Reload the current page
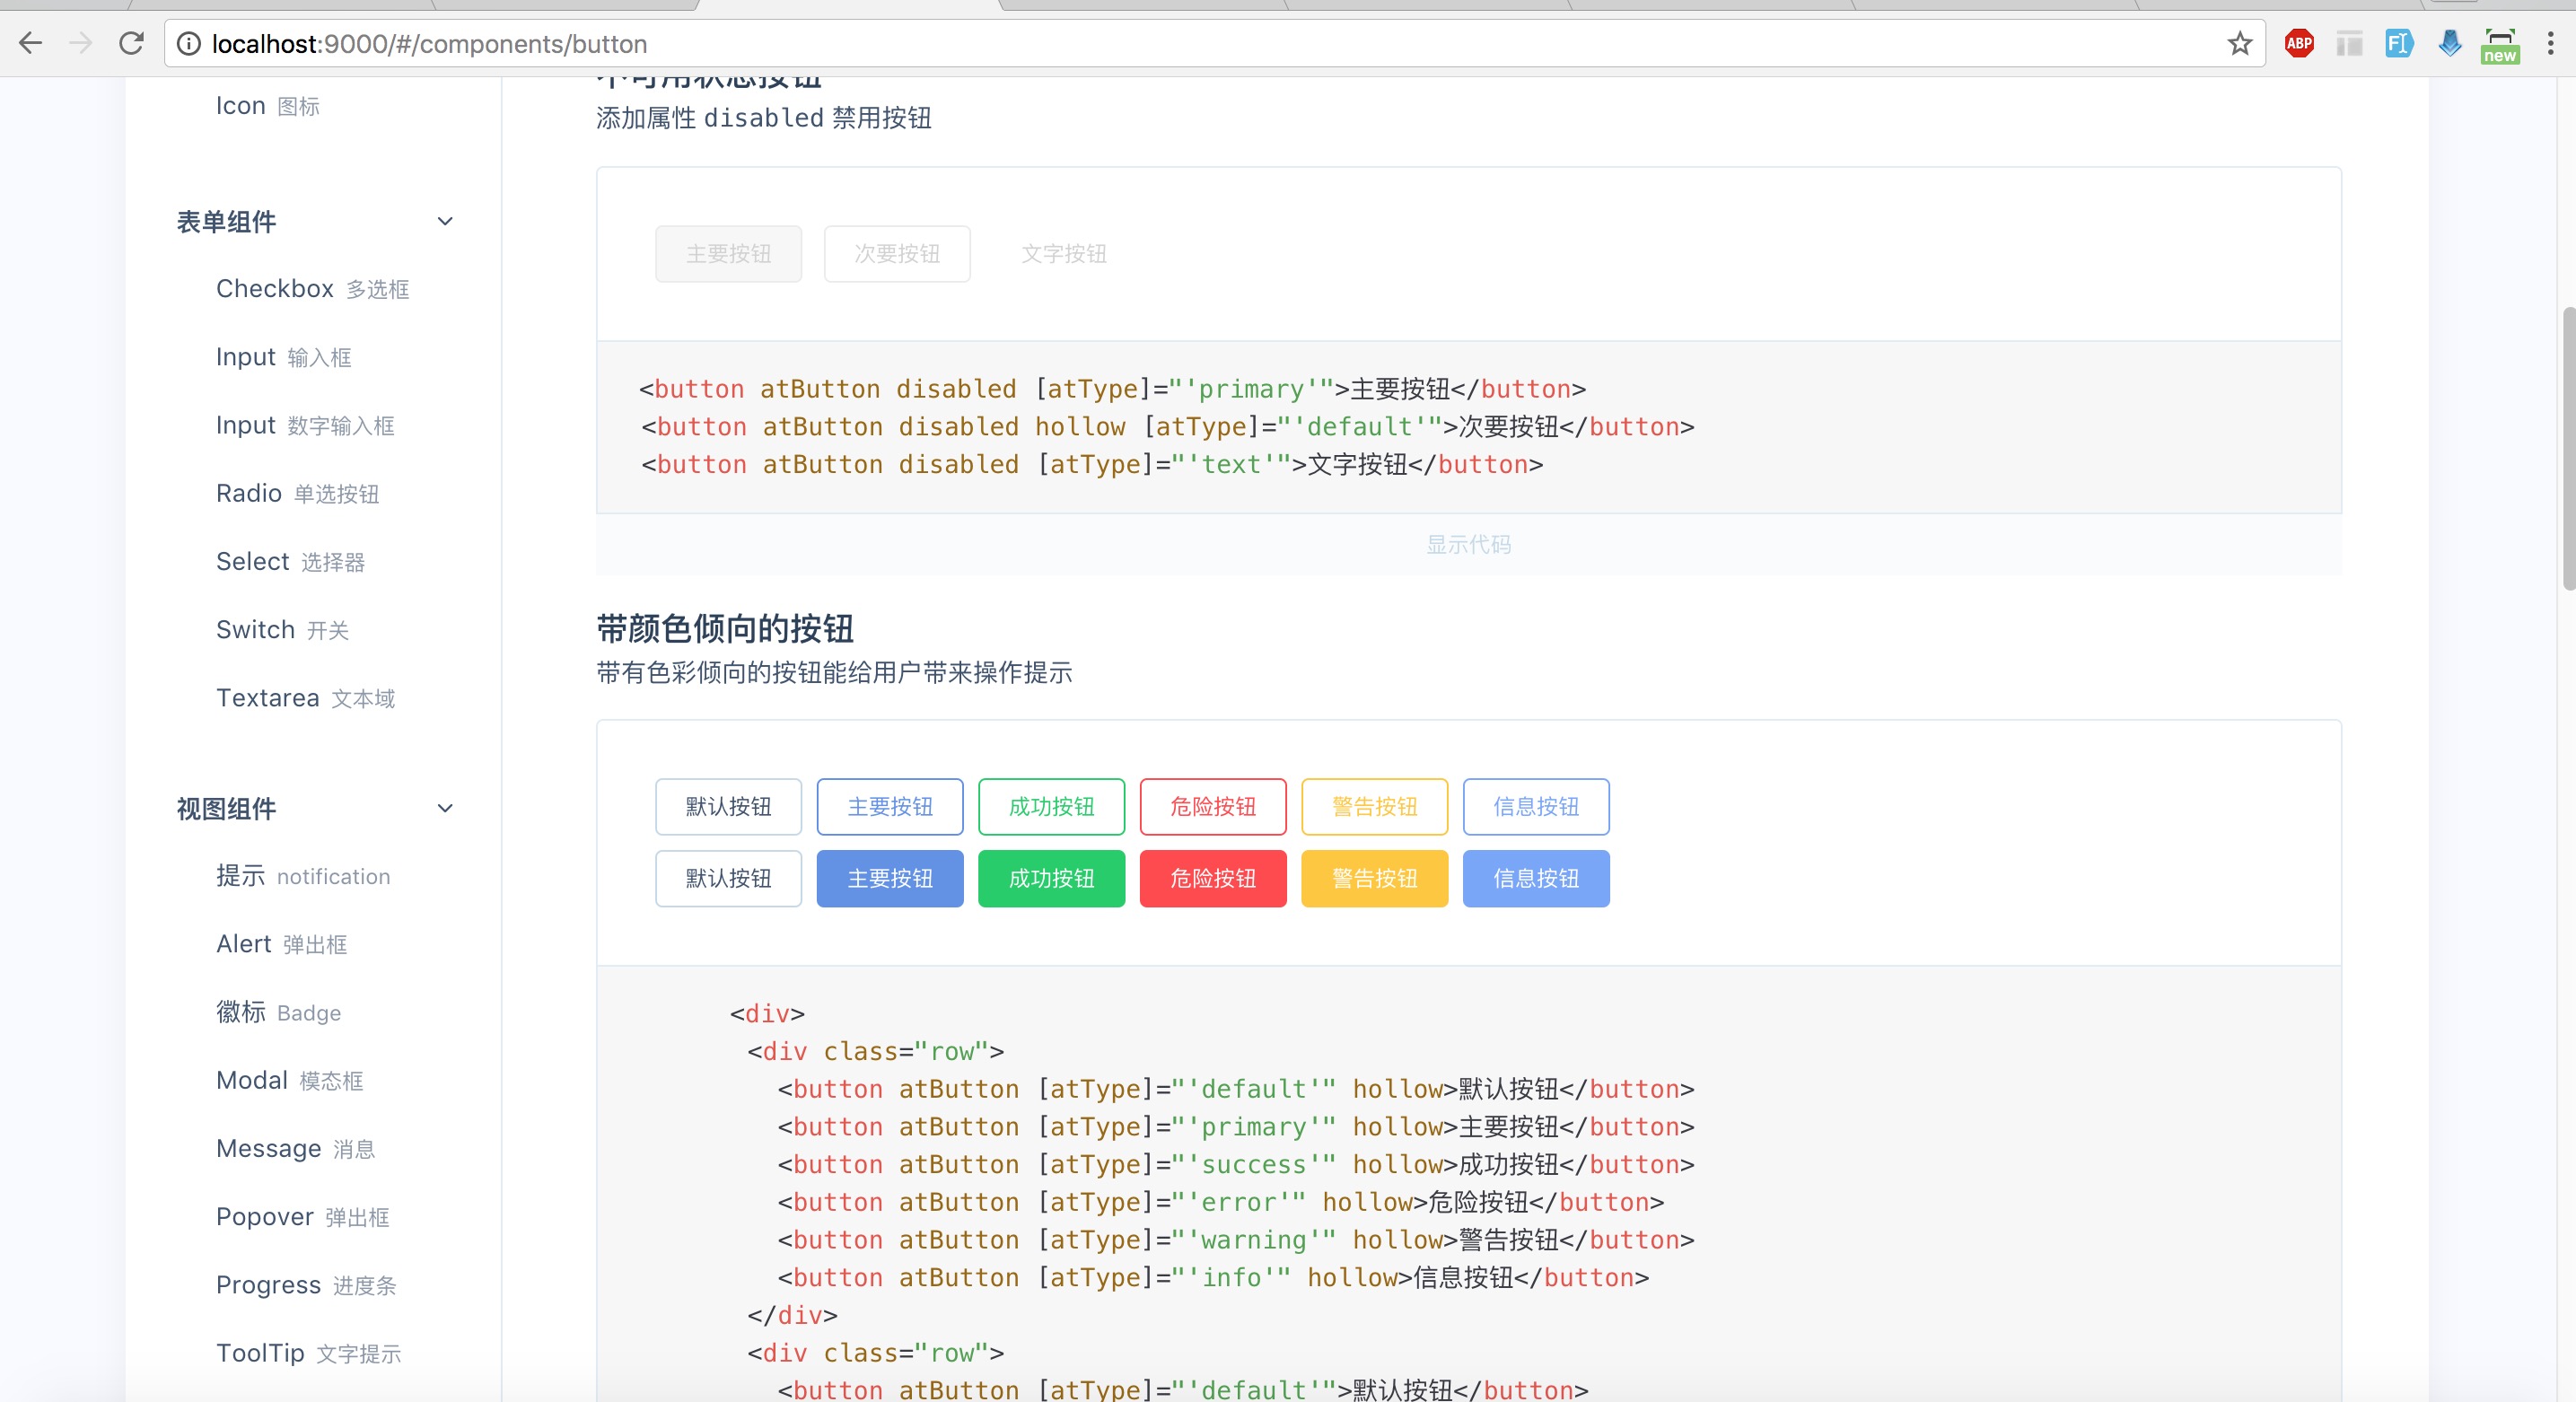The image size is (2576, 1402). point(131,43)
